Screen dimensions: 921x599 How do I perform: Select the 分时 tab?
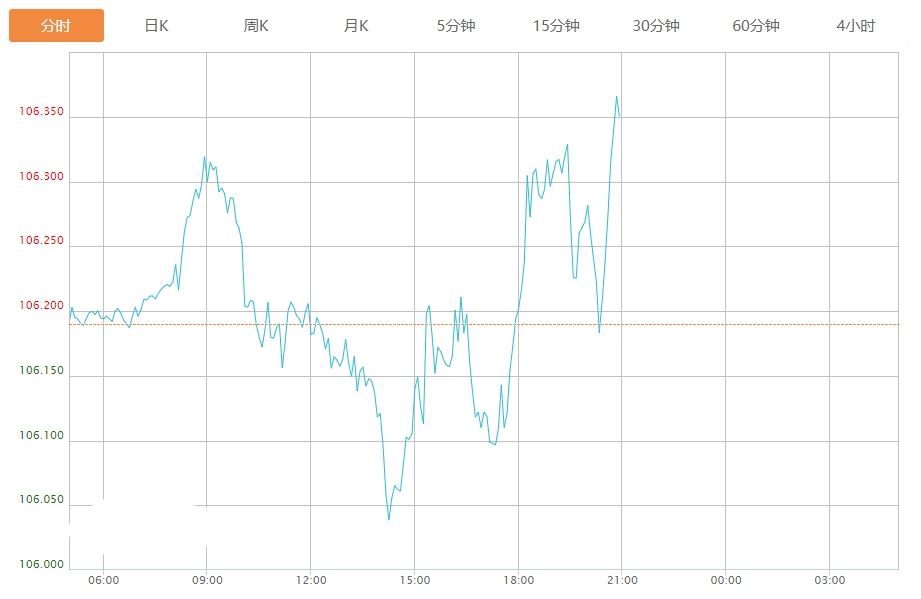(x=56, y=26)
